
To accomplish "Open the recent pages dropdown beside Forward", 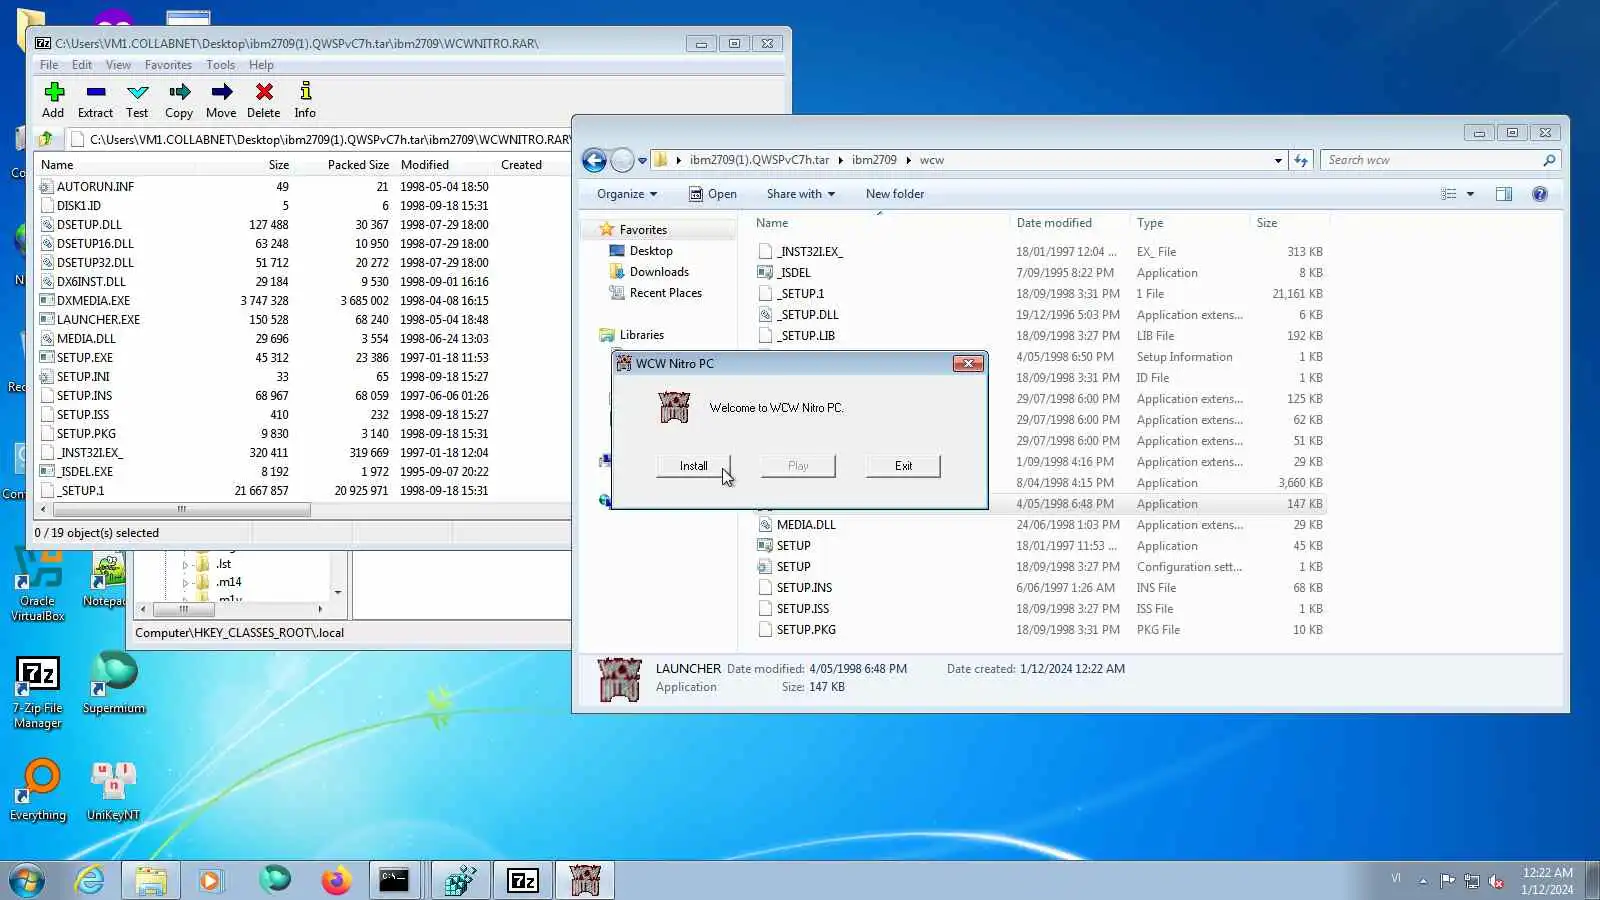I will pos(642,160).
